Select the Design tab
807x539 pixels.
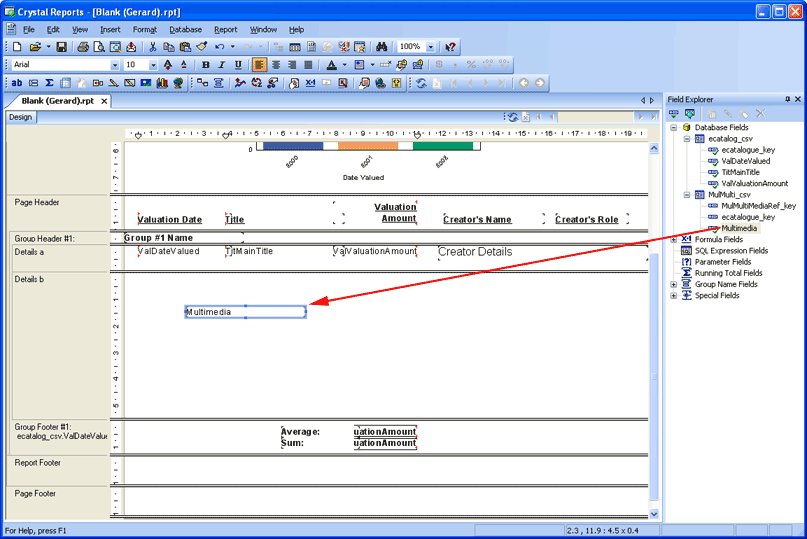(x=20, y=116)
